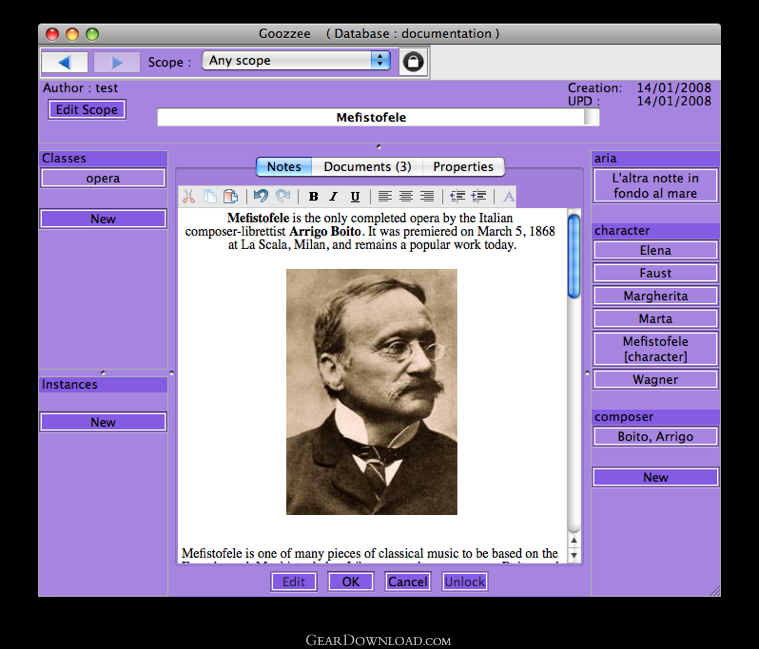Click the Classes panel header
The height and width of the screenshot is (649, 759).
pos(103,158)
